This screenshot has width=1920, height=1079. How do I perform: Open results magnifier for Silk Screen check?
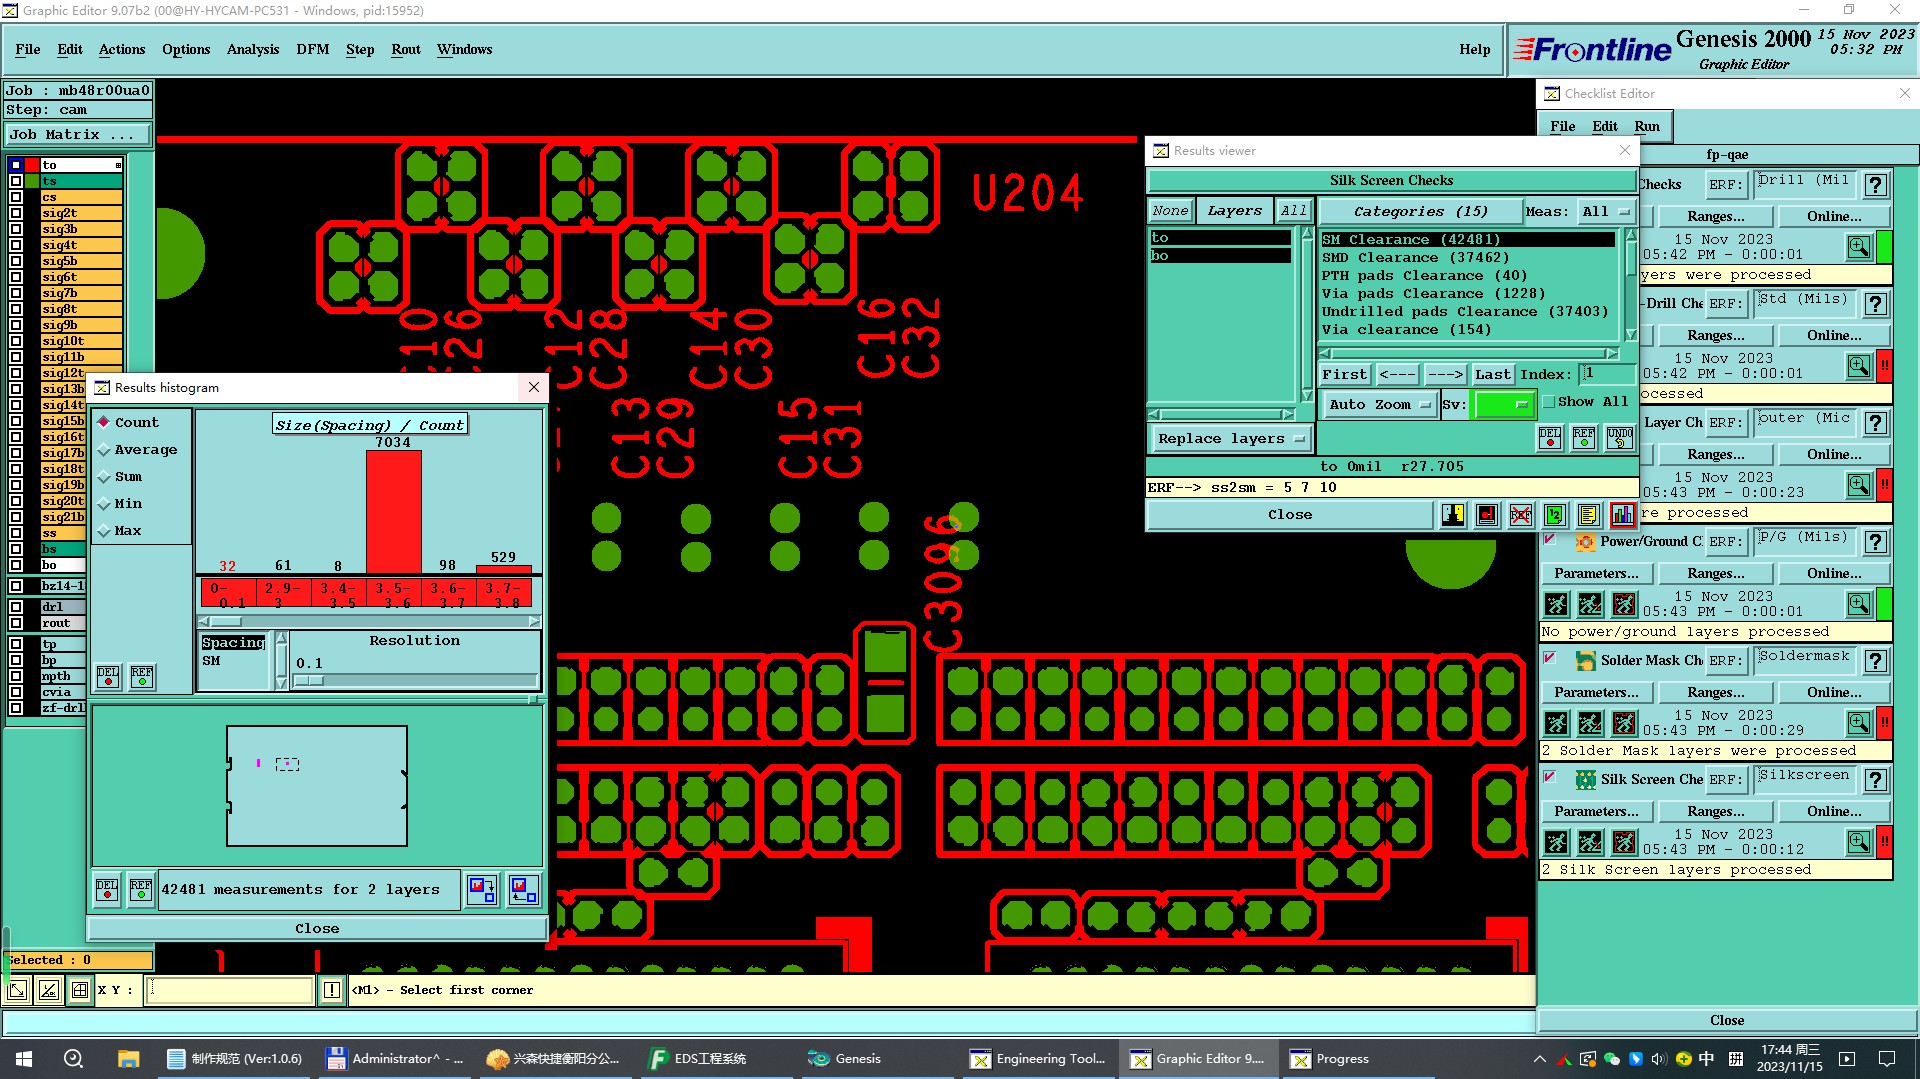click(1859, 842)
